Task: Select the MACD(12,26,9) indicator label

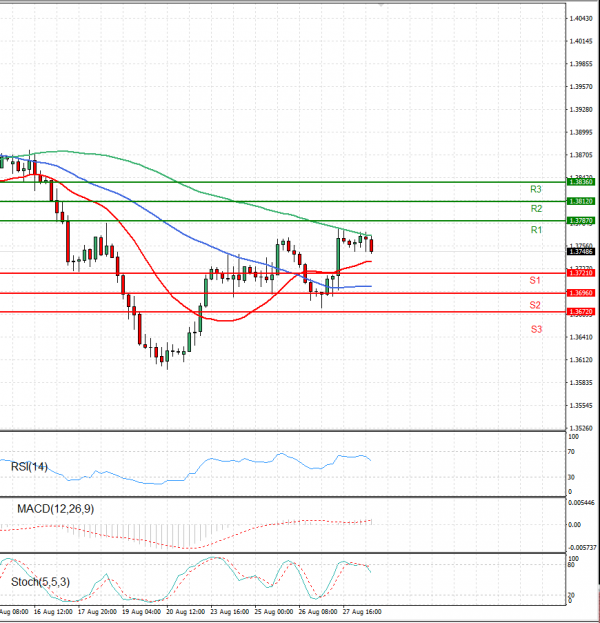Action: [56, 509]
